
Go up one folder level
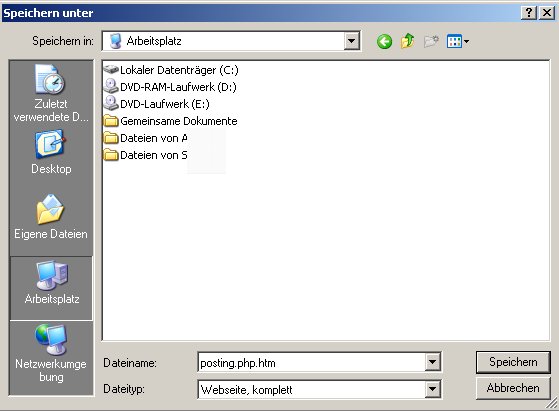click(x=407, y=41)
